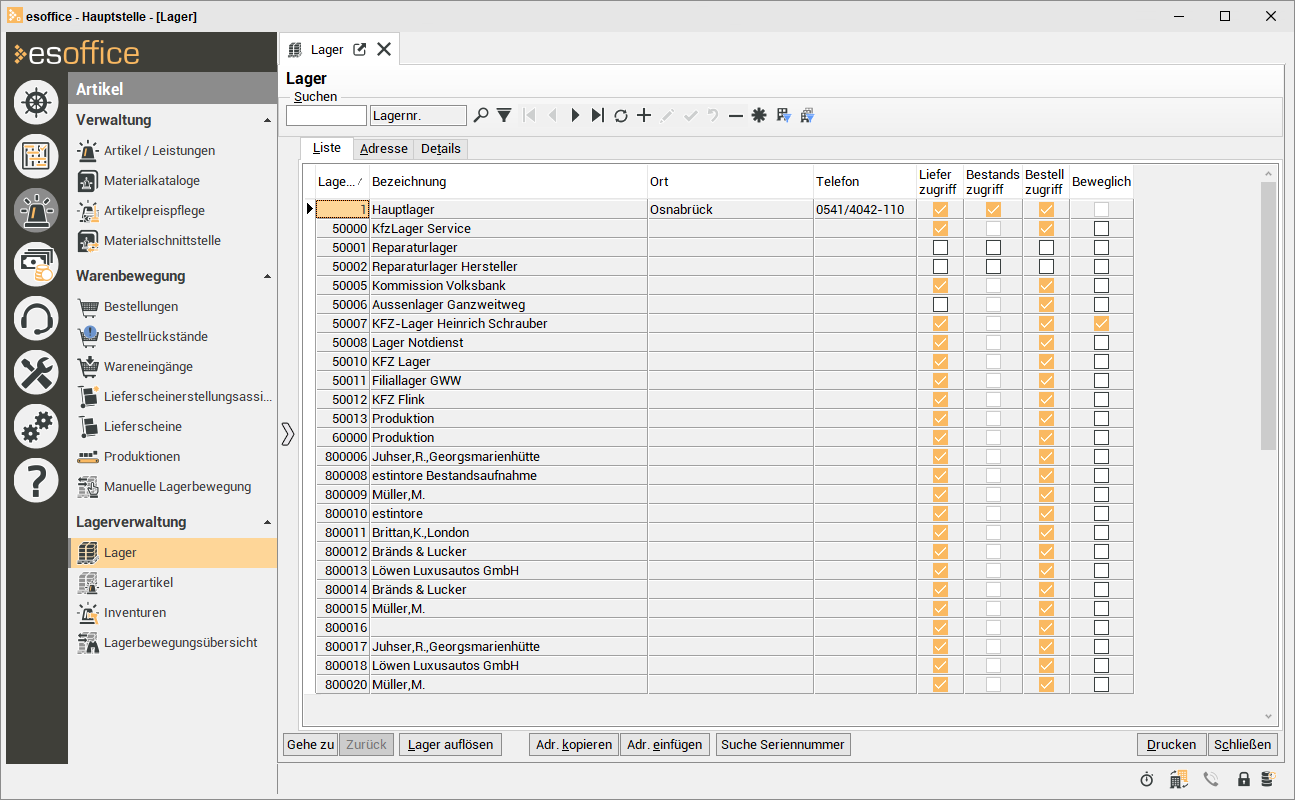This screenshot has width=1295, height=800.
Task: Open the filter funnel in toolbar
Action: [504, 116]
